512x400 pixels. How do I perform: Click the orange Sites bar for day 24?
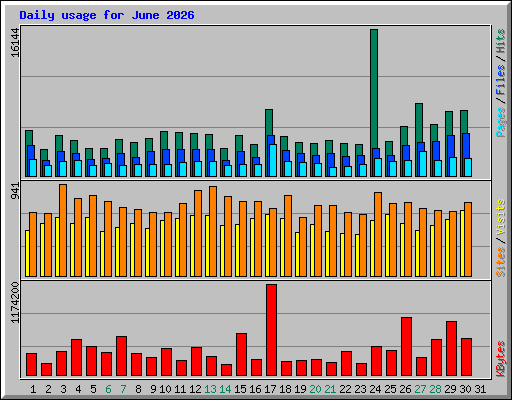click(378, 234)
